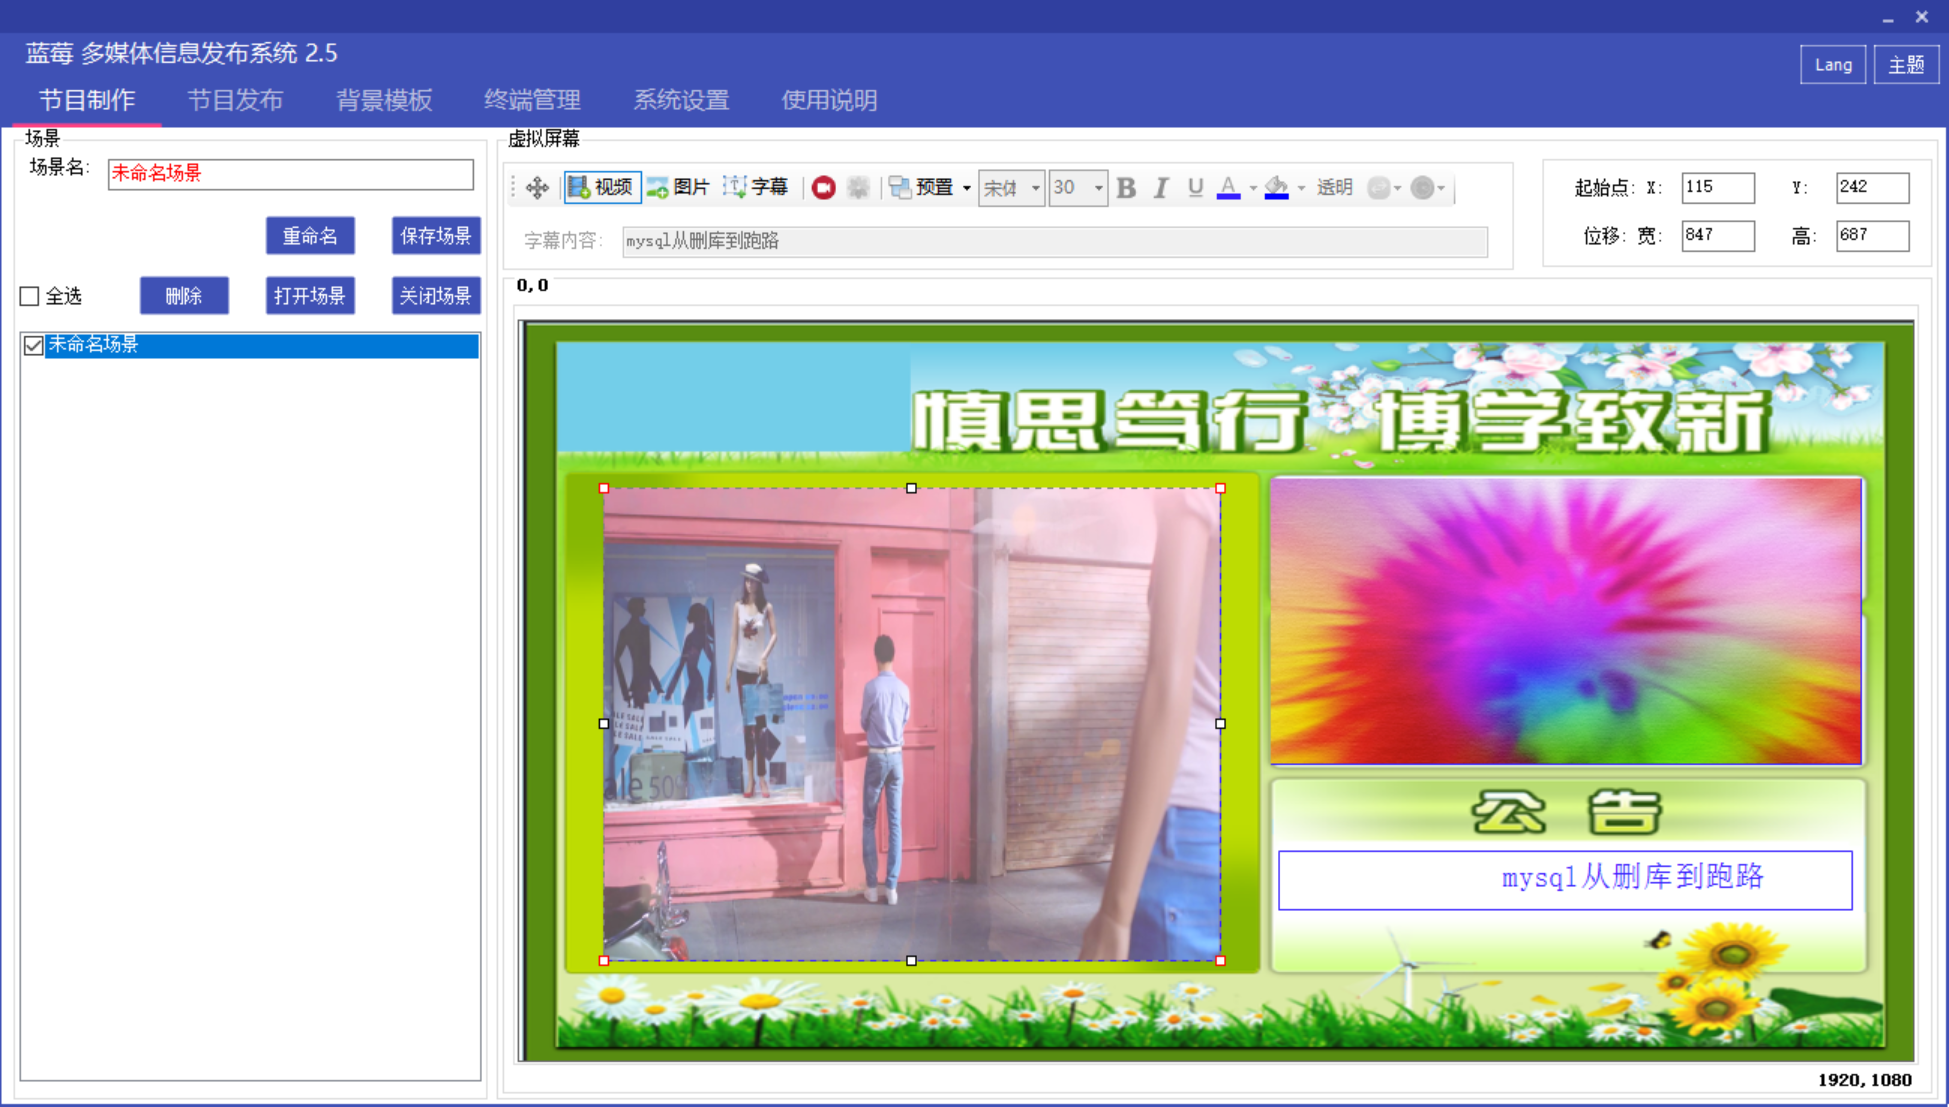Check the 全选 select-all checkbox
The width and height of the screenshot is (1949, 1107).
pos(30,296)
